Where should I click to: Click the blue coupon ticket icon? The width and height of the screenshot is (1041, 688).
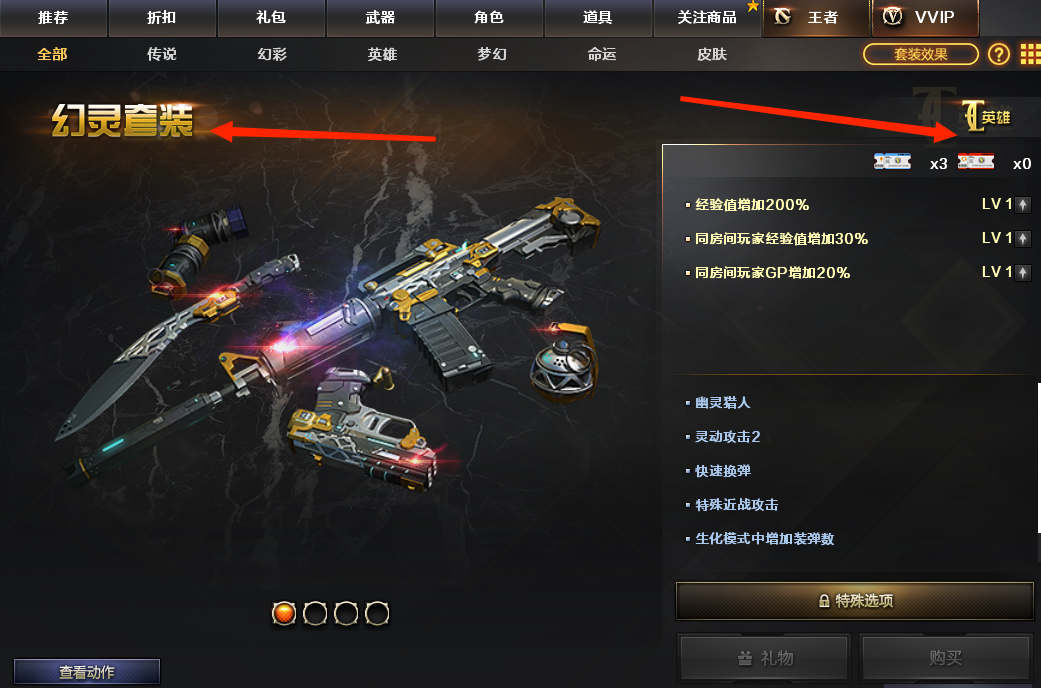[892, 161]
